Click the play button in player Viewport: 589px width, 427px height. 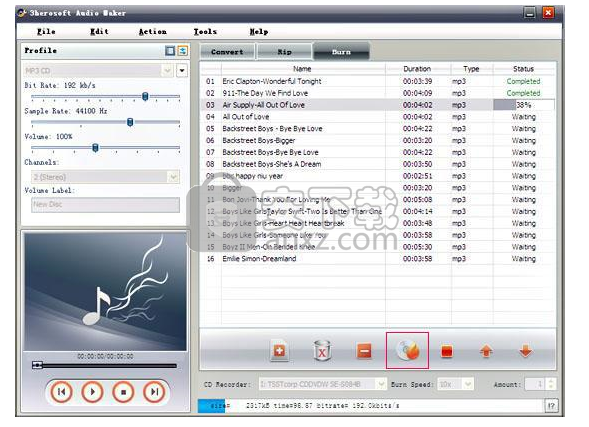pyautogui.click(x=92, y=392)
